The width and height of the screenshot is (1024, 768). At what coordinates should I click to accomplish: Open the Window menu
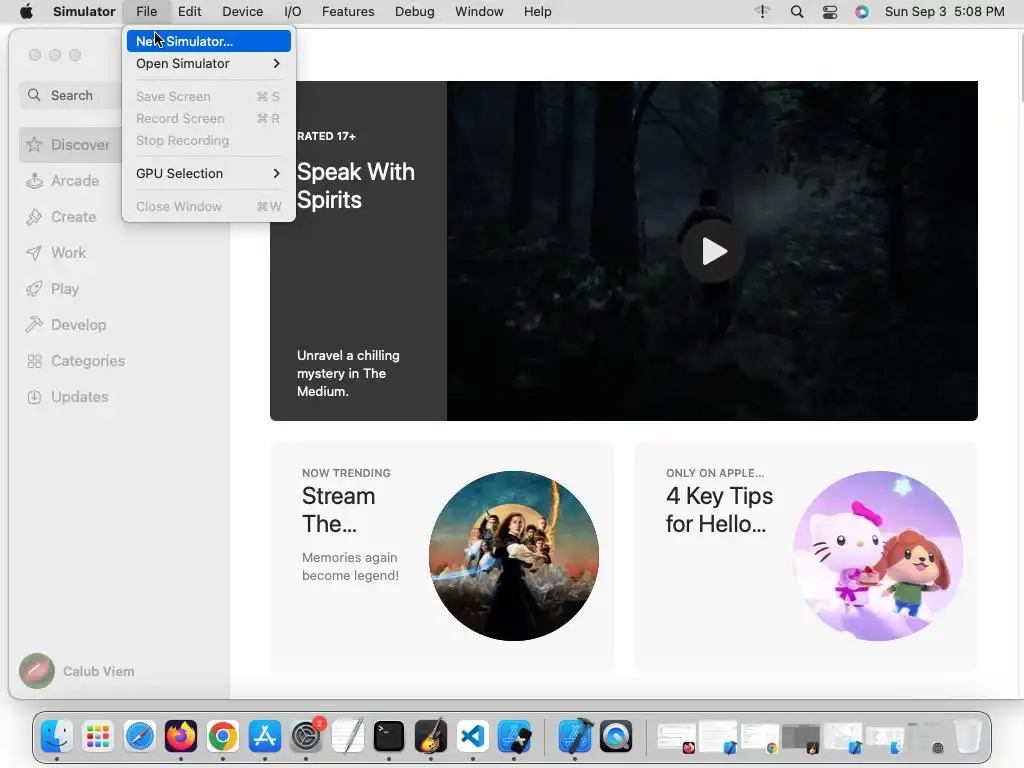479,12
